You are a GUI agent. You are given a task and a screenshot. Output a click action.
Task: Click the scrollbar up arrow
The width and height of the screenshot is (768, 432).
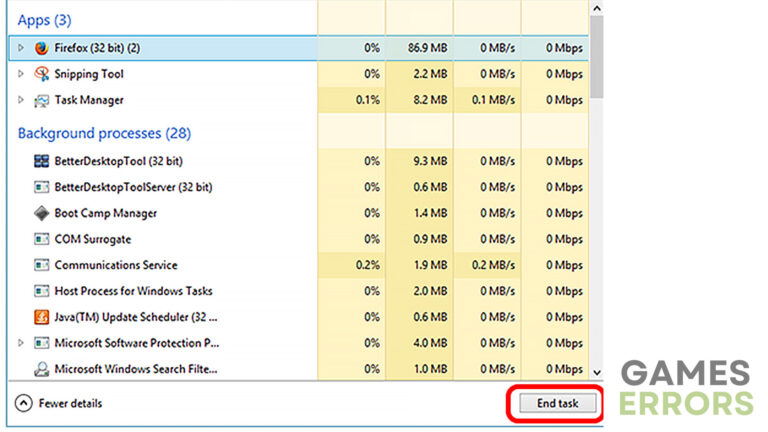597,8
